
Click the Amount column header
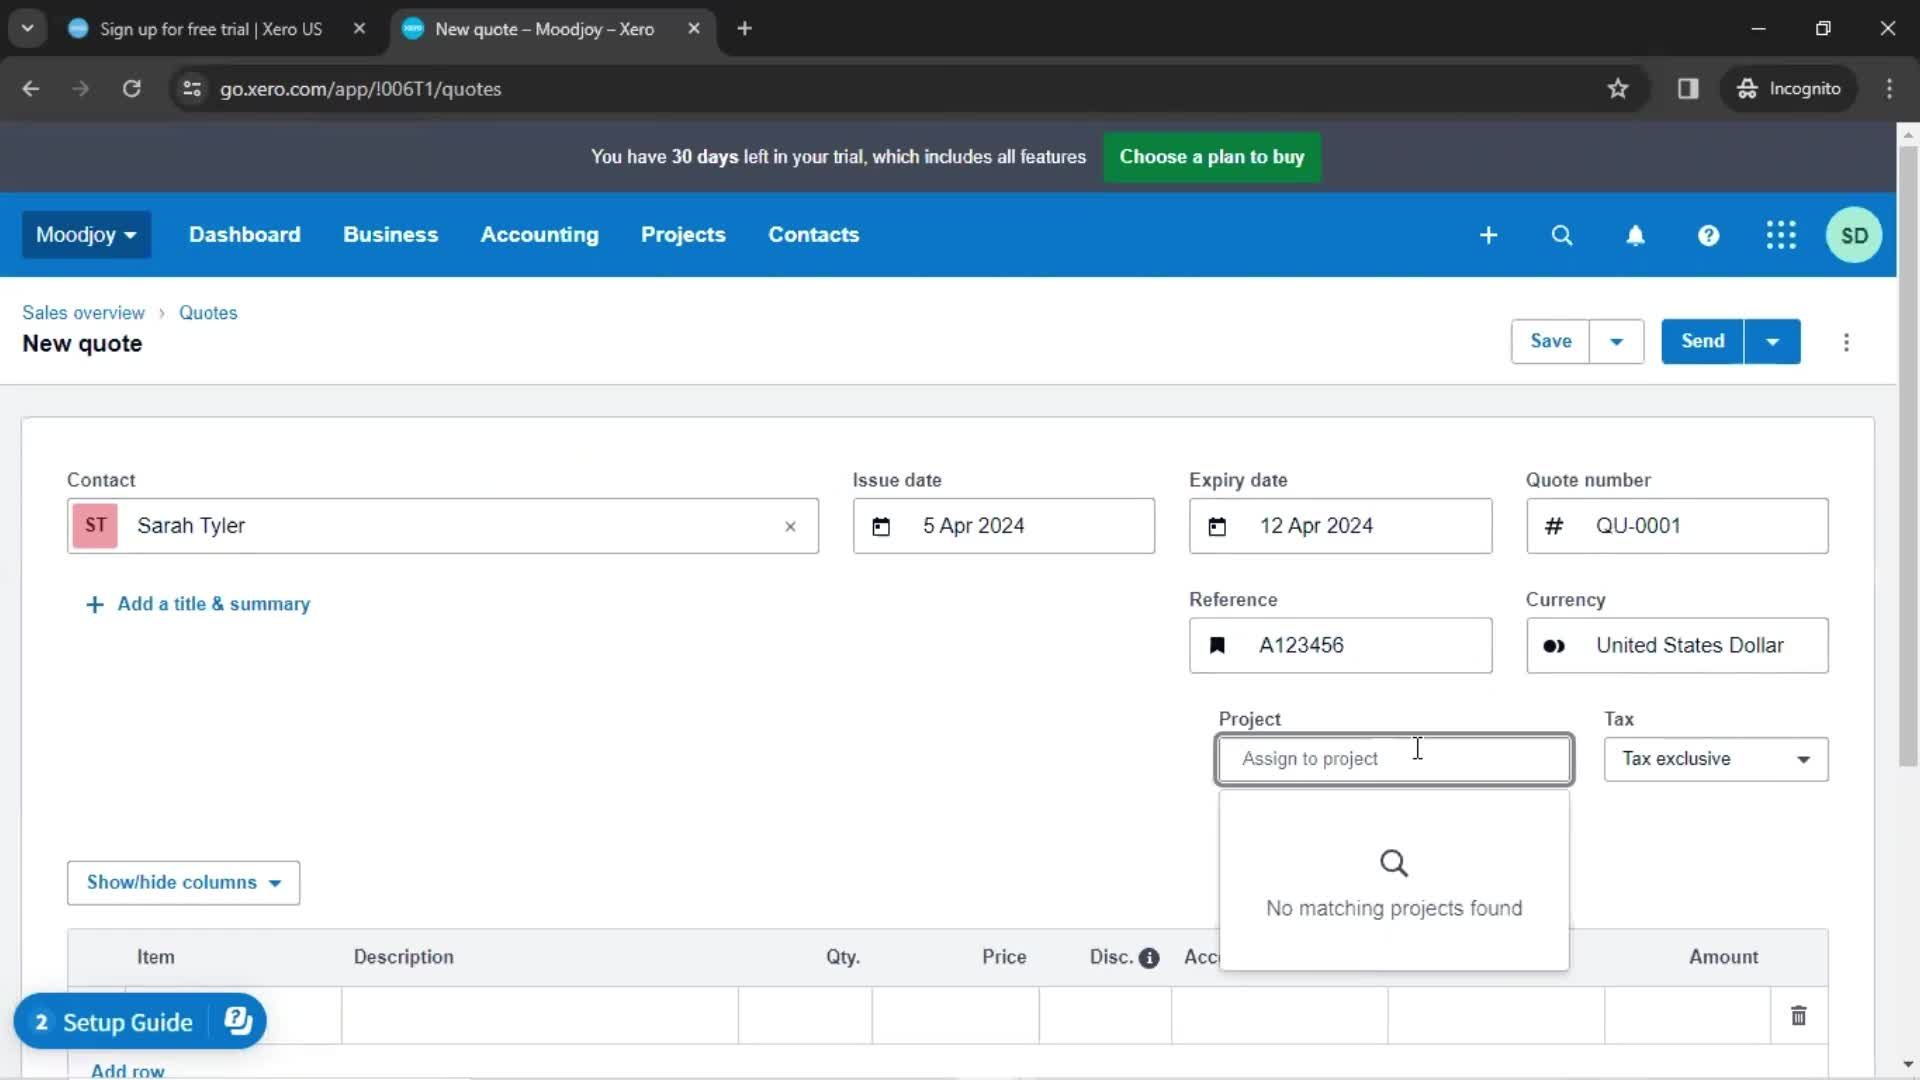tap(1723, 957)
